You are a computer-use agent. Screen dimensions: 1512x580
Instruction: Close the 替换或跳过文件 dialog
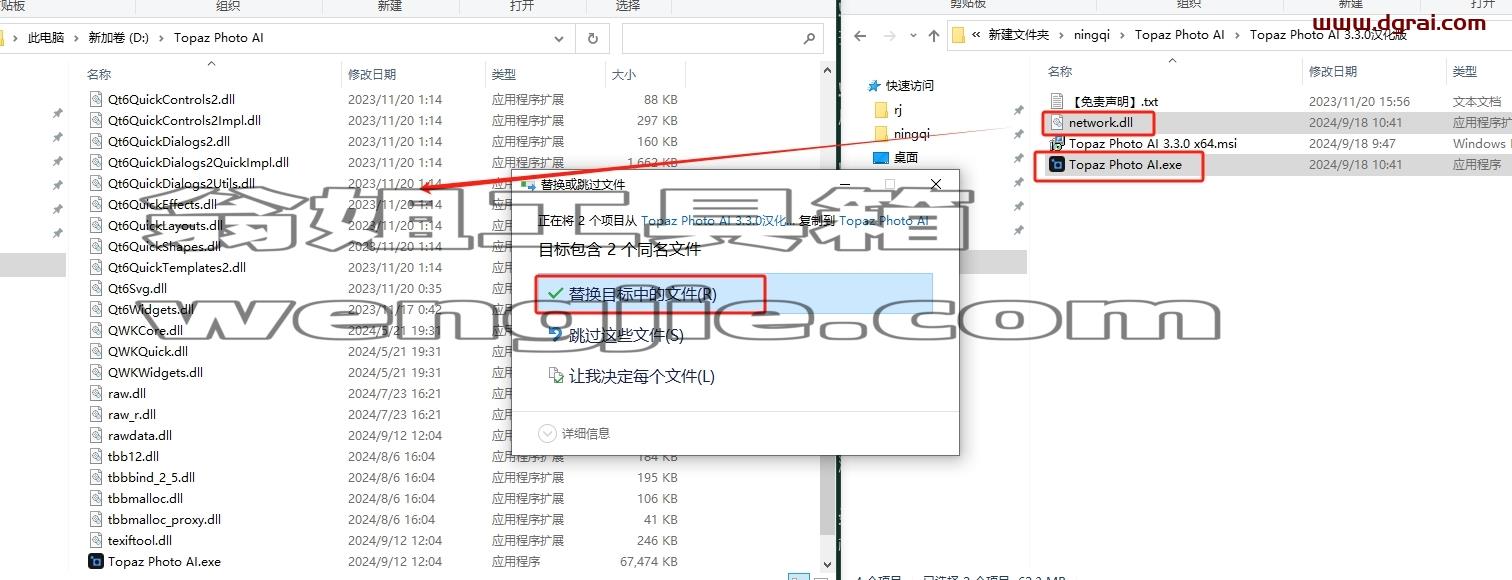tap(935, 185)
